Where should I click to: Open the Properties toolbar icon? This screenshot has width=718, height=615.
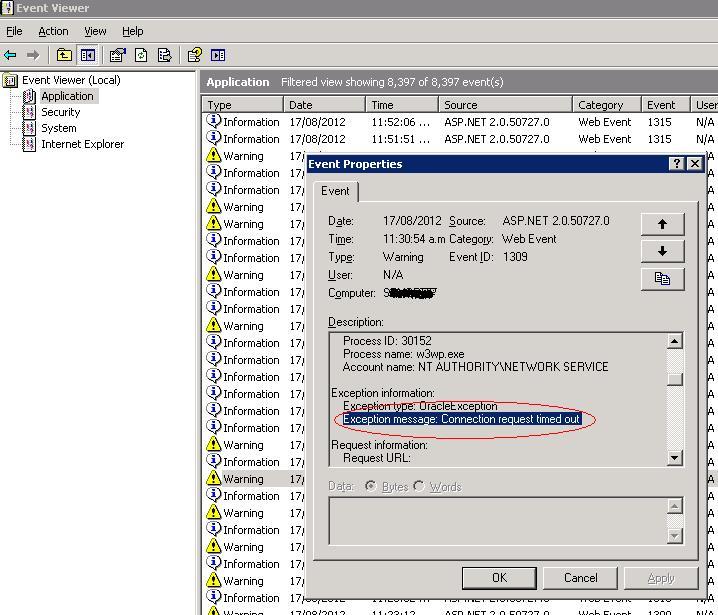[x=118, y=55]
